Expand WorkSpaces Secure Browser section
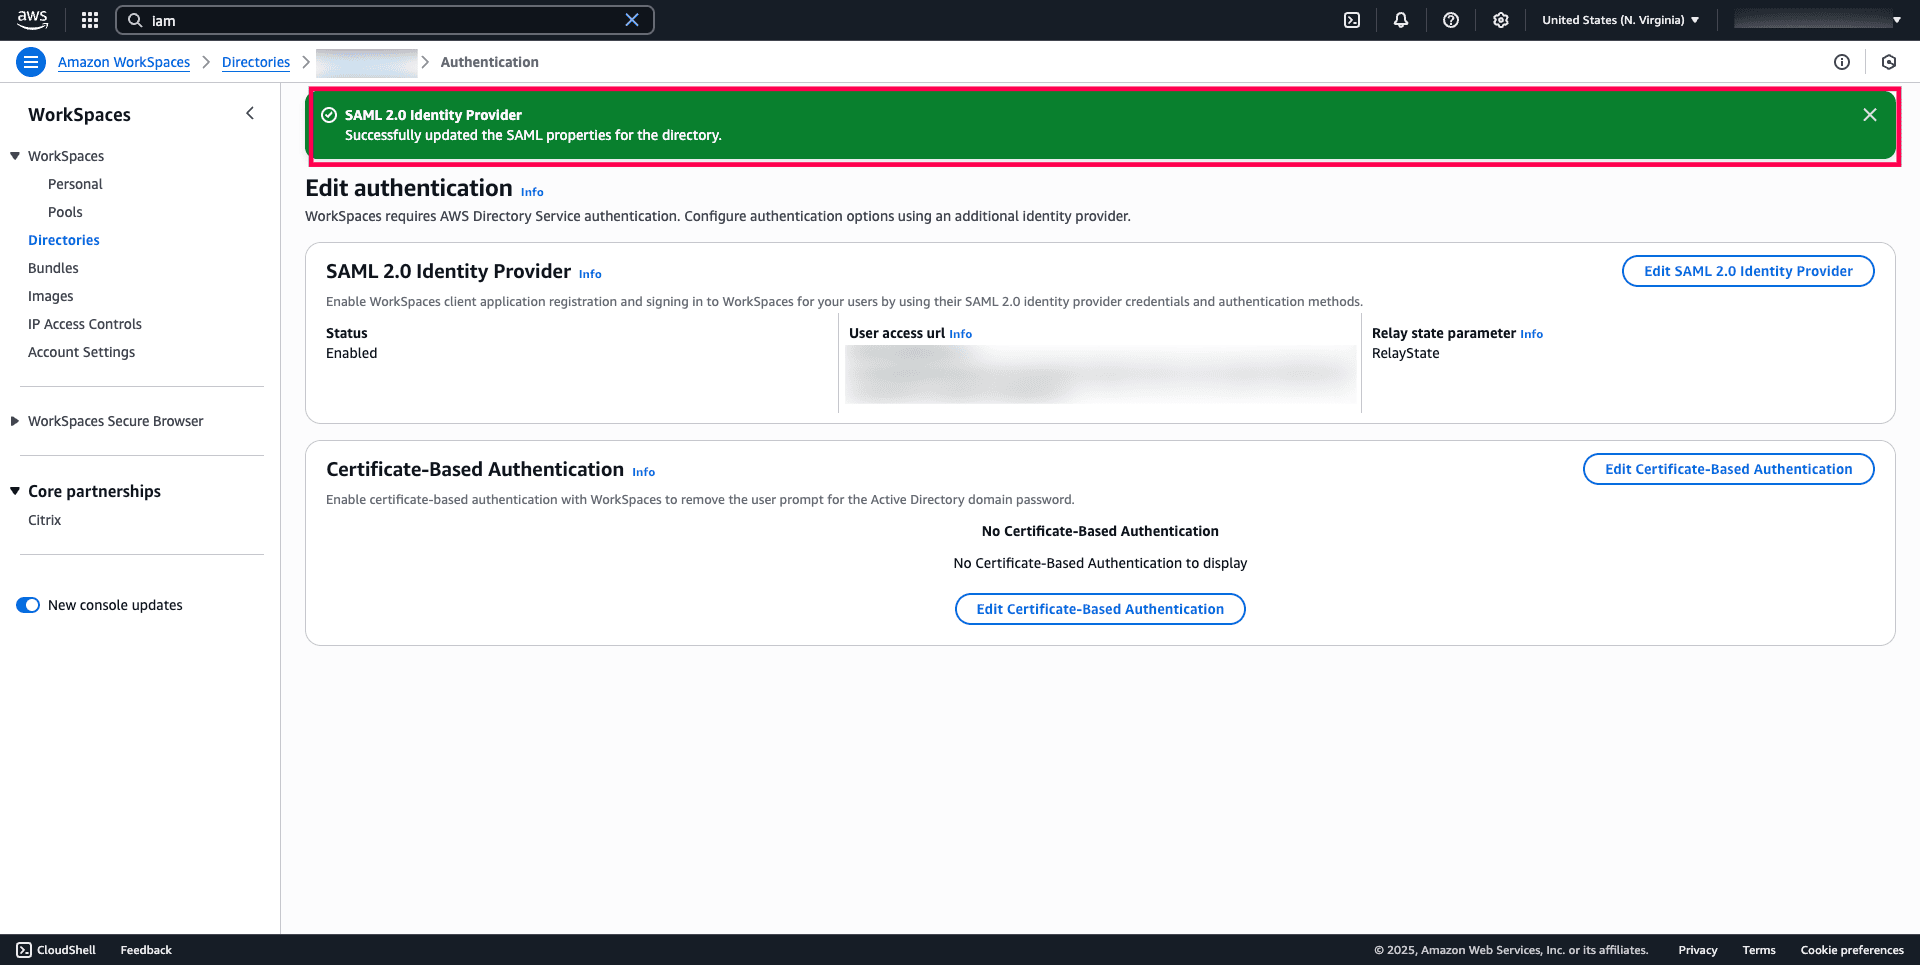This screenshot has width=1920, height=965. tap(15, 421)
